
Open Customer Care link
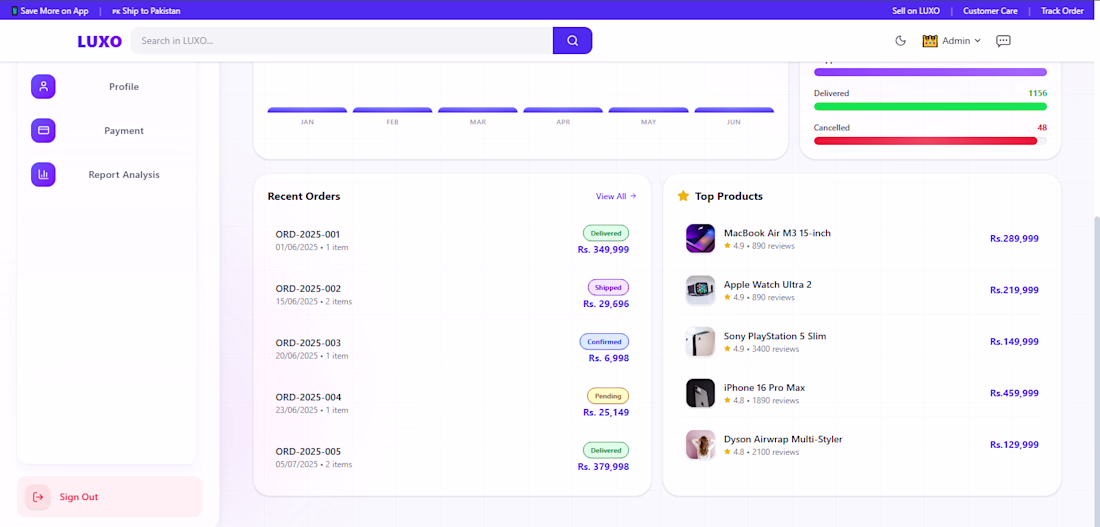(990, 11)
